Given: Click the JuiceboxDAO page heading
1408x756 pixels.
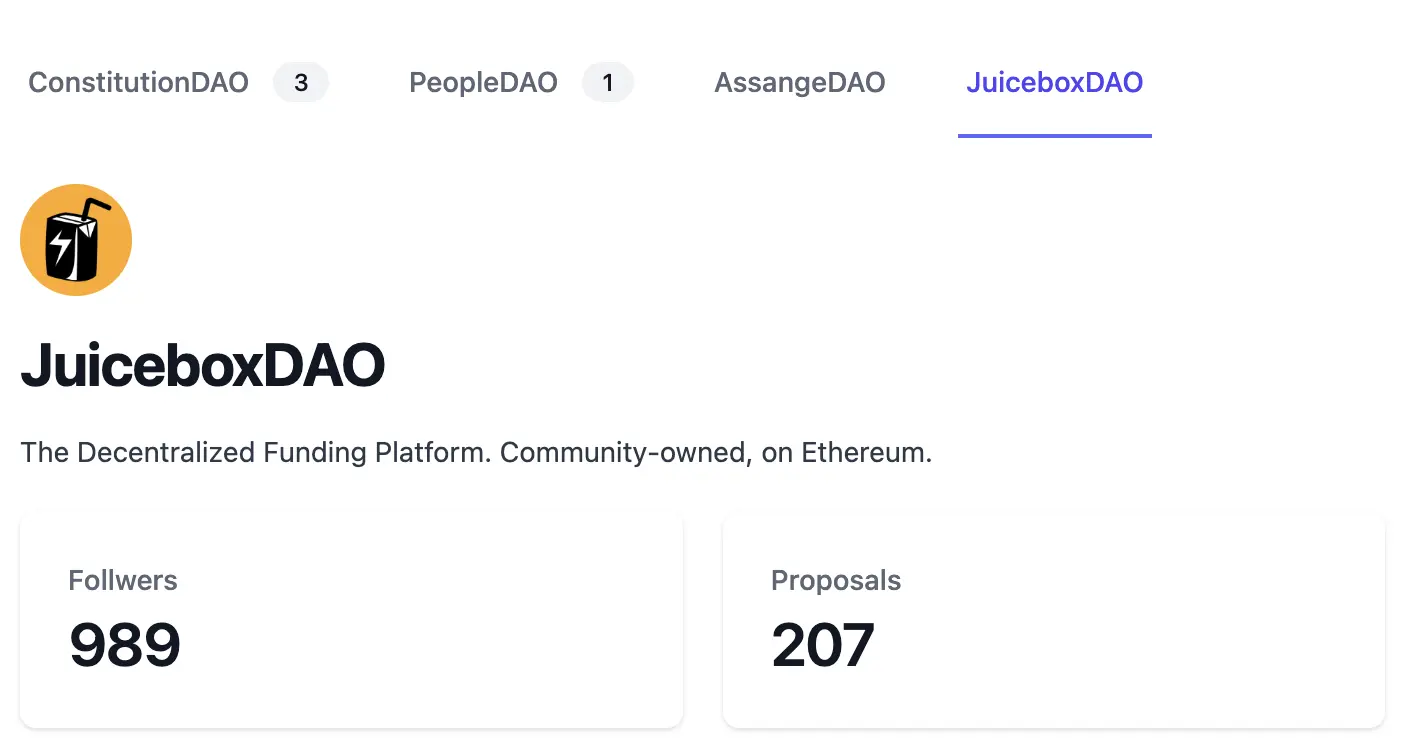Looking at the screenshot, I should (203, 366).
